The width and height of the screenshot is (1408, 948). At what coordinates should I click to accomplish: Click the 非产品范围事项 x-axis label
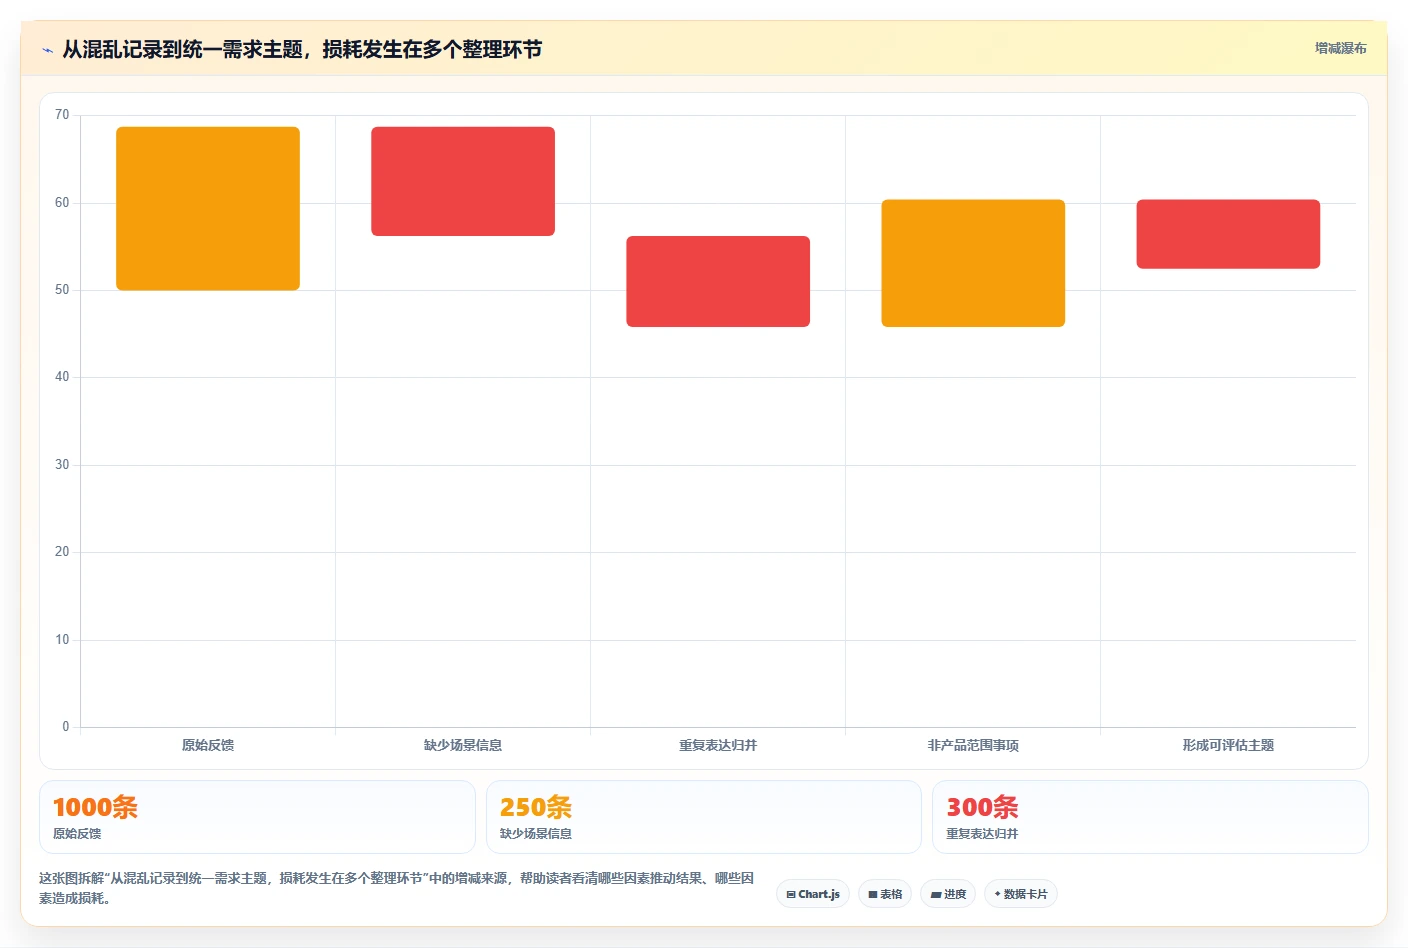coord(973,745)
